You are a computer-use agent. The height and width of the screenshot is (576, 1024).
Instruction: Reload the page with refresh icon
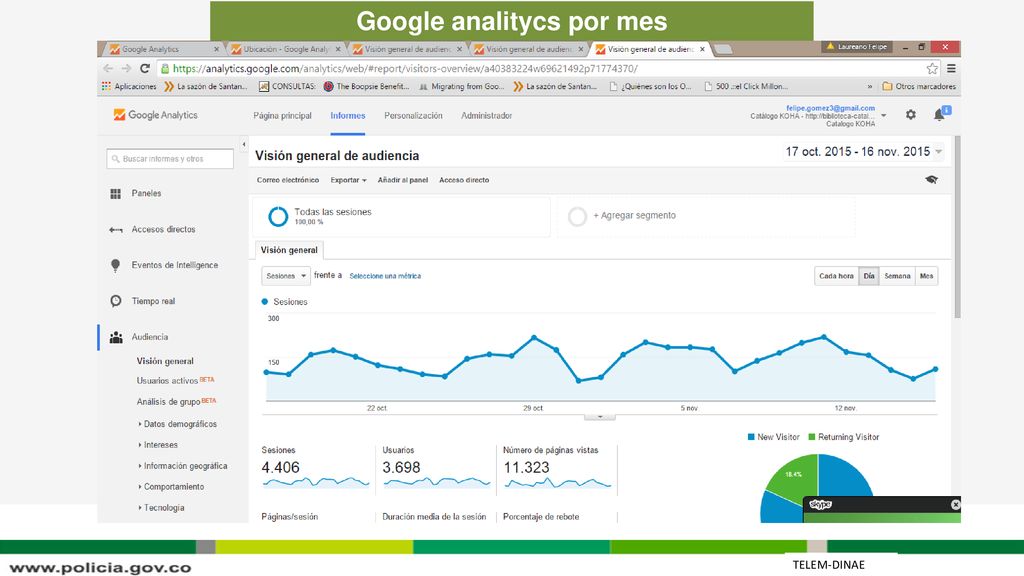coord(145,68)
